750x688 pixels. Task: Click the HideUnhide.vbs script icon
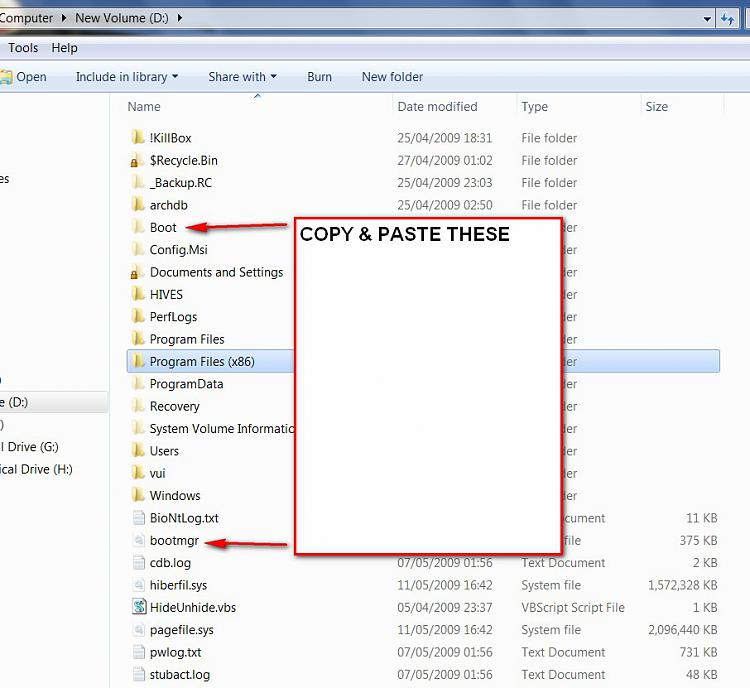pyautogui.click(x=139, y=607)
